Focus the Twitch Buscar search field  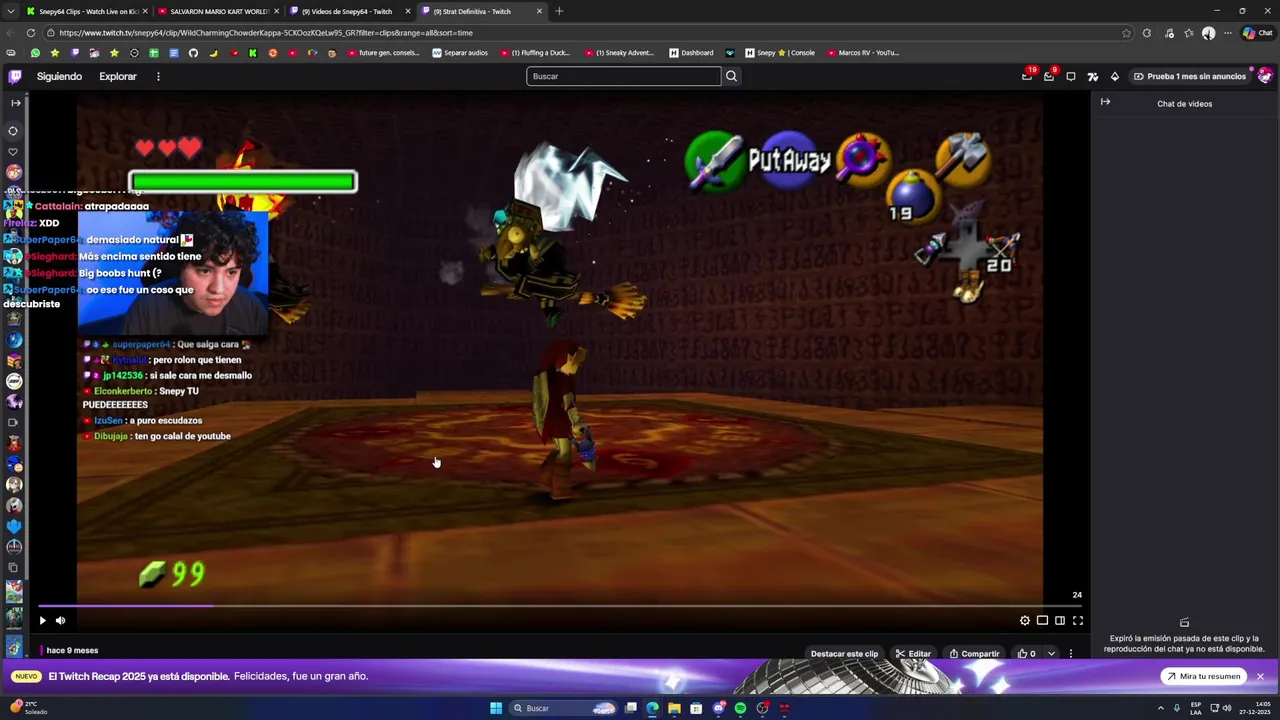click(623, 76)
